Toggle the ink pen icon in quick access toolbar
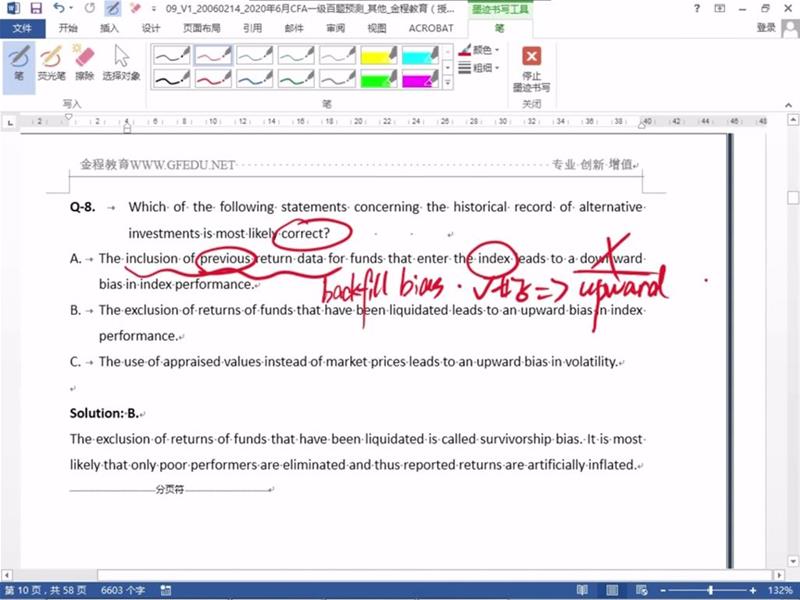The height and width of the screenshot is (600, 800). 113,8
